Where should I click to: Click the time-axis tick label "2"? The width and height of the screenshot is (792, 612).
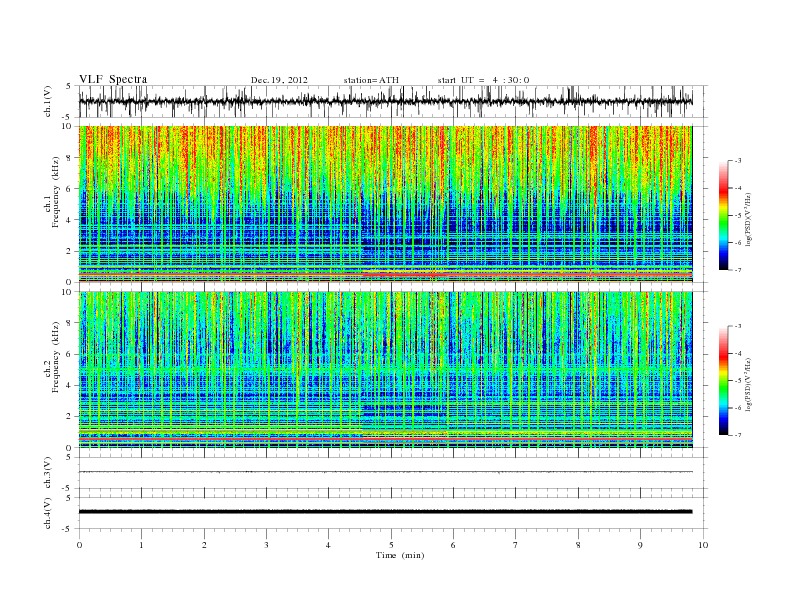tap(204, 545)
